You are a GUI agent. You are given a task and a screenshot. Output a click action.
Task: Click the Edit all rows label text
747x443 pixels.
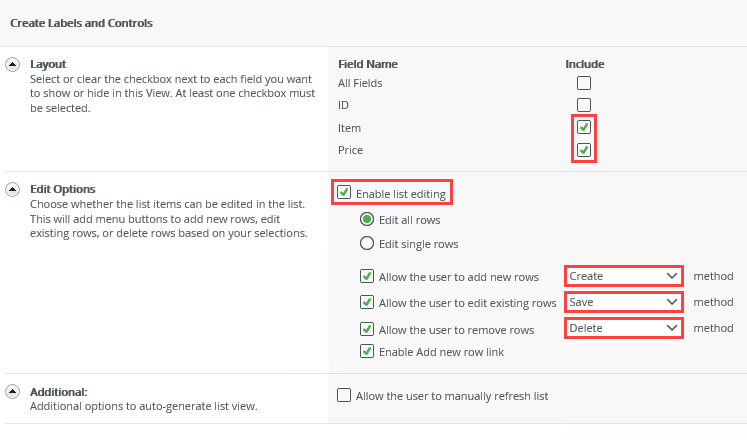coord(409,220)
